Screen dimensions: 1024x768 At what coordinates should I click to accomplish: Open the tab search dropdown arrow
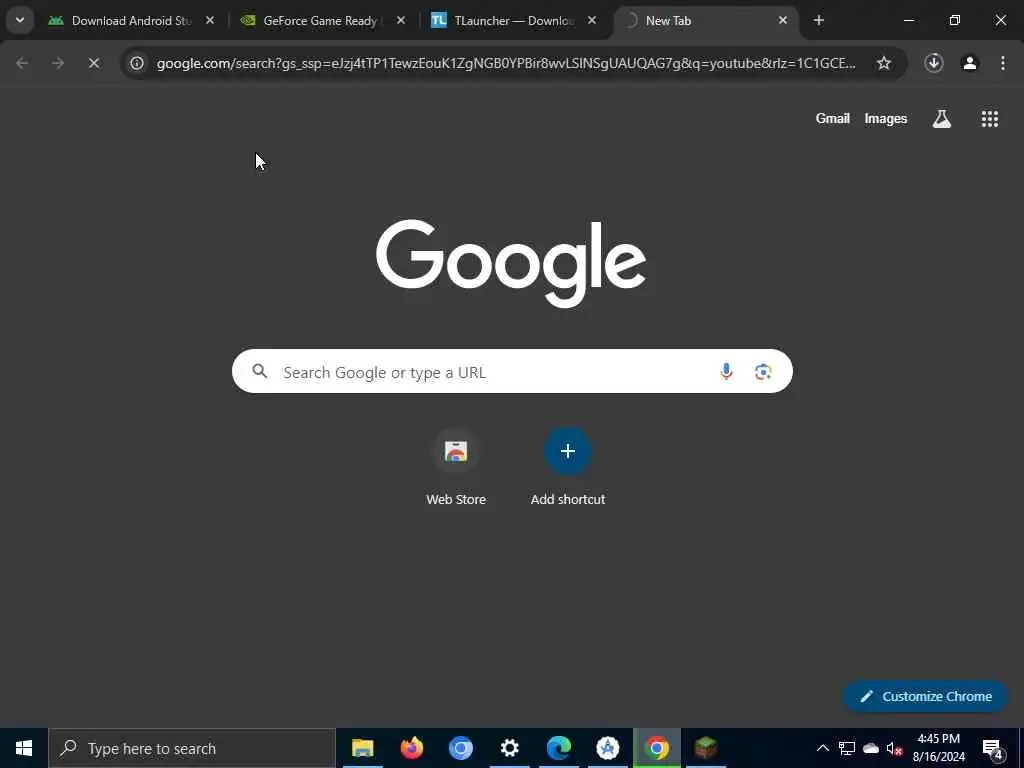tap(20, 20)
